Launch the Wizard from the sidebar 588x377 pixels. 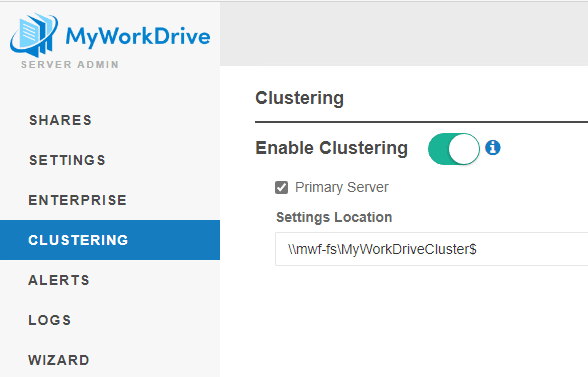coord(110,360)
